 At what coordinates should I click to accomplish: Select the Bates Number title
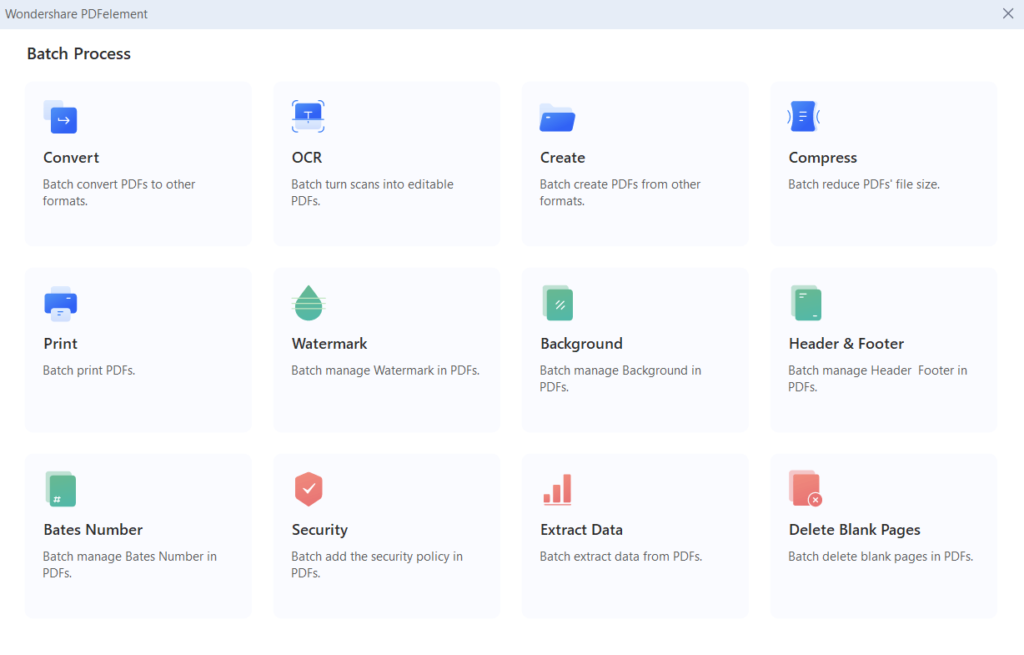click(x=93, y=530)
